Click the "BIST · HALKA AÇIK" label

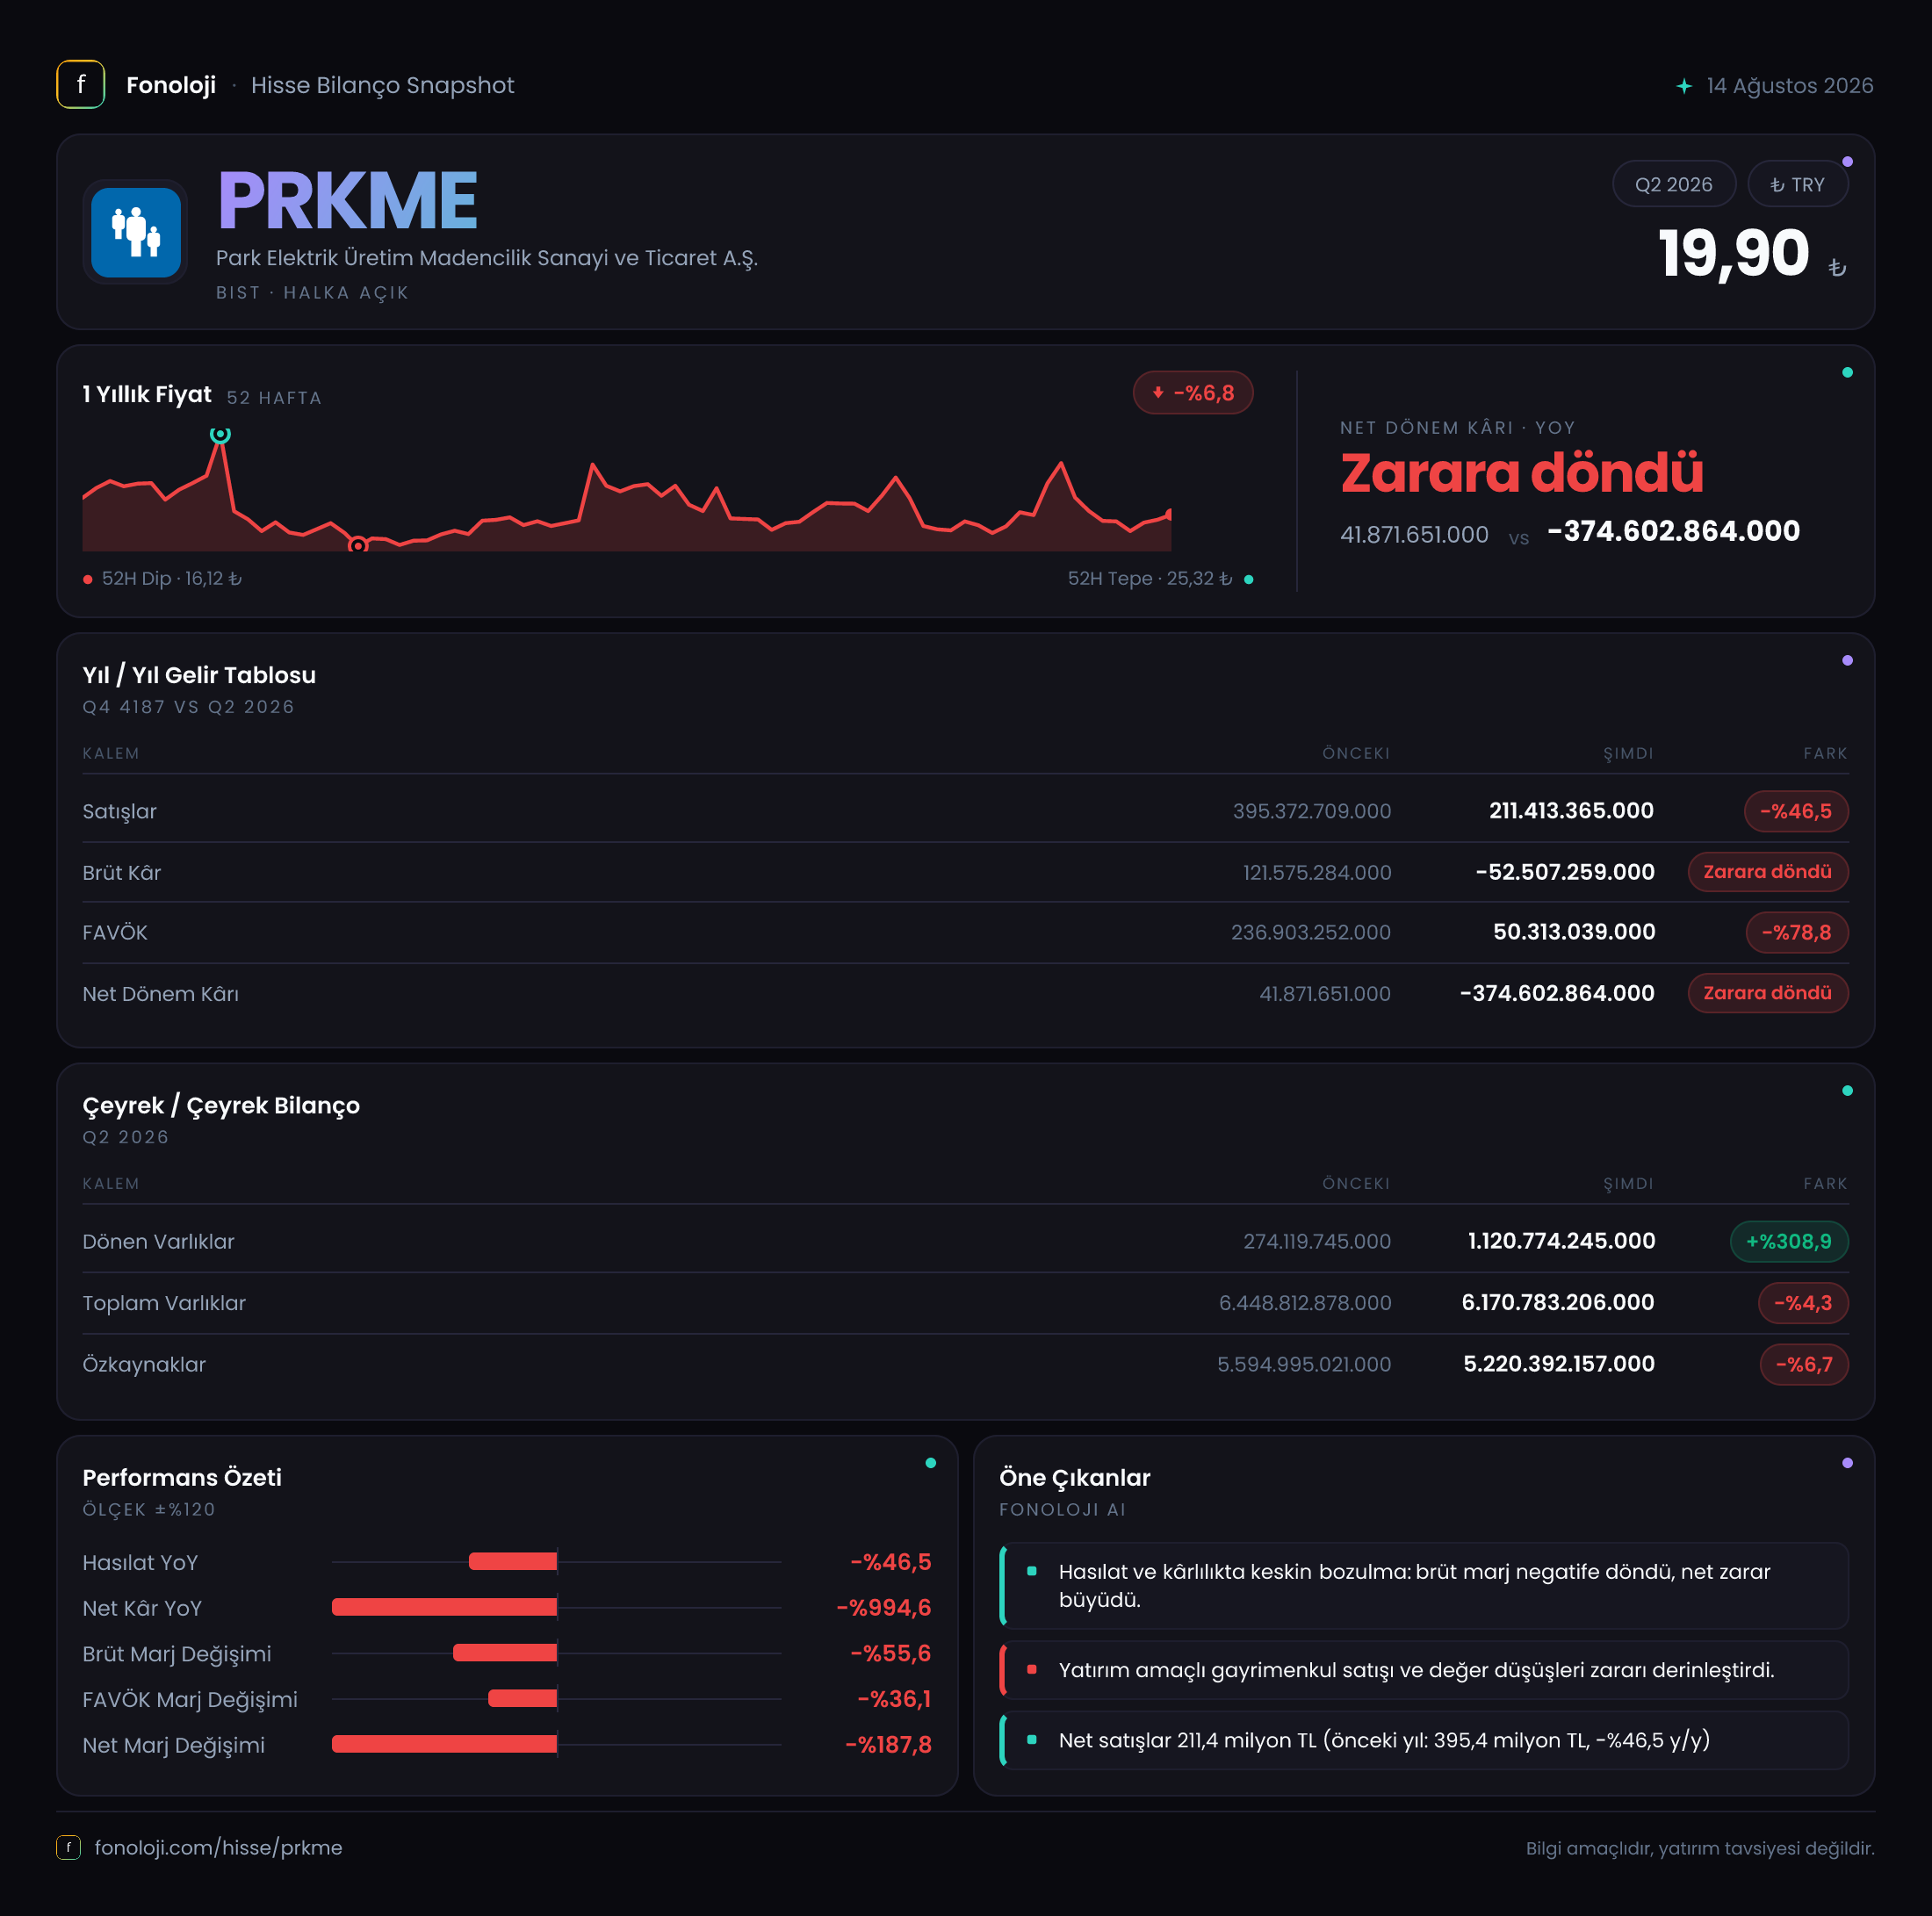pos(312,293)
